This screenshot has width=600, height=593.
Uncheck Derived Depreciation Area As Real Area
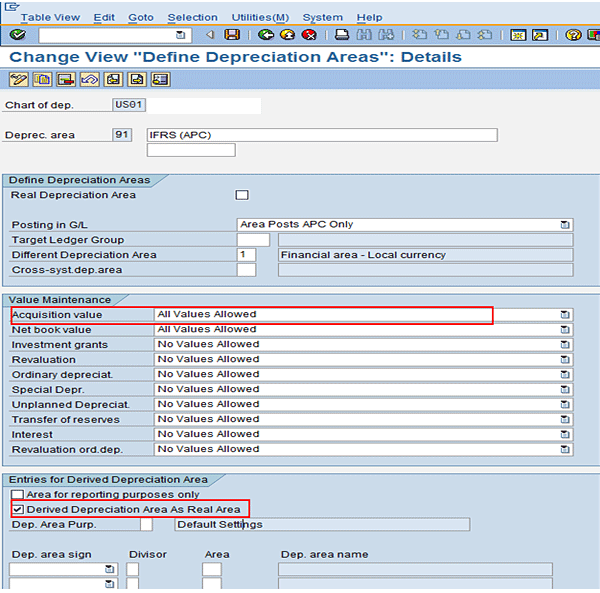[x=17, y=510]
